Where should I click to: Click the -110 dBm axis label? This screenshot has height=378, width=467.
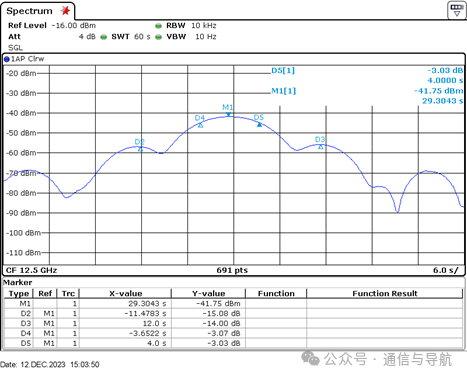pos(23,253)
